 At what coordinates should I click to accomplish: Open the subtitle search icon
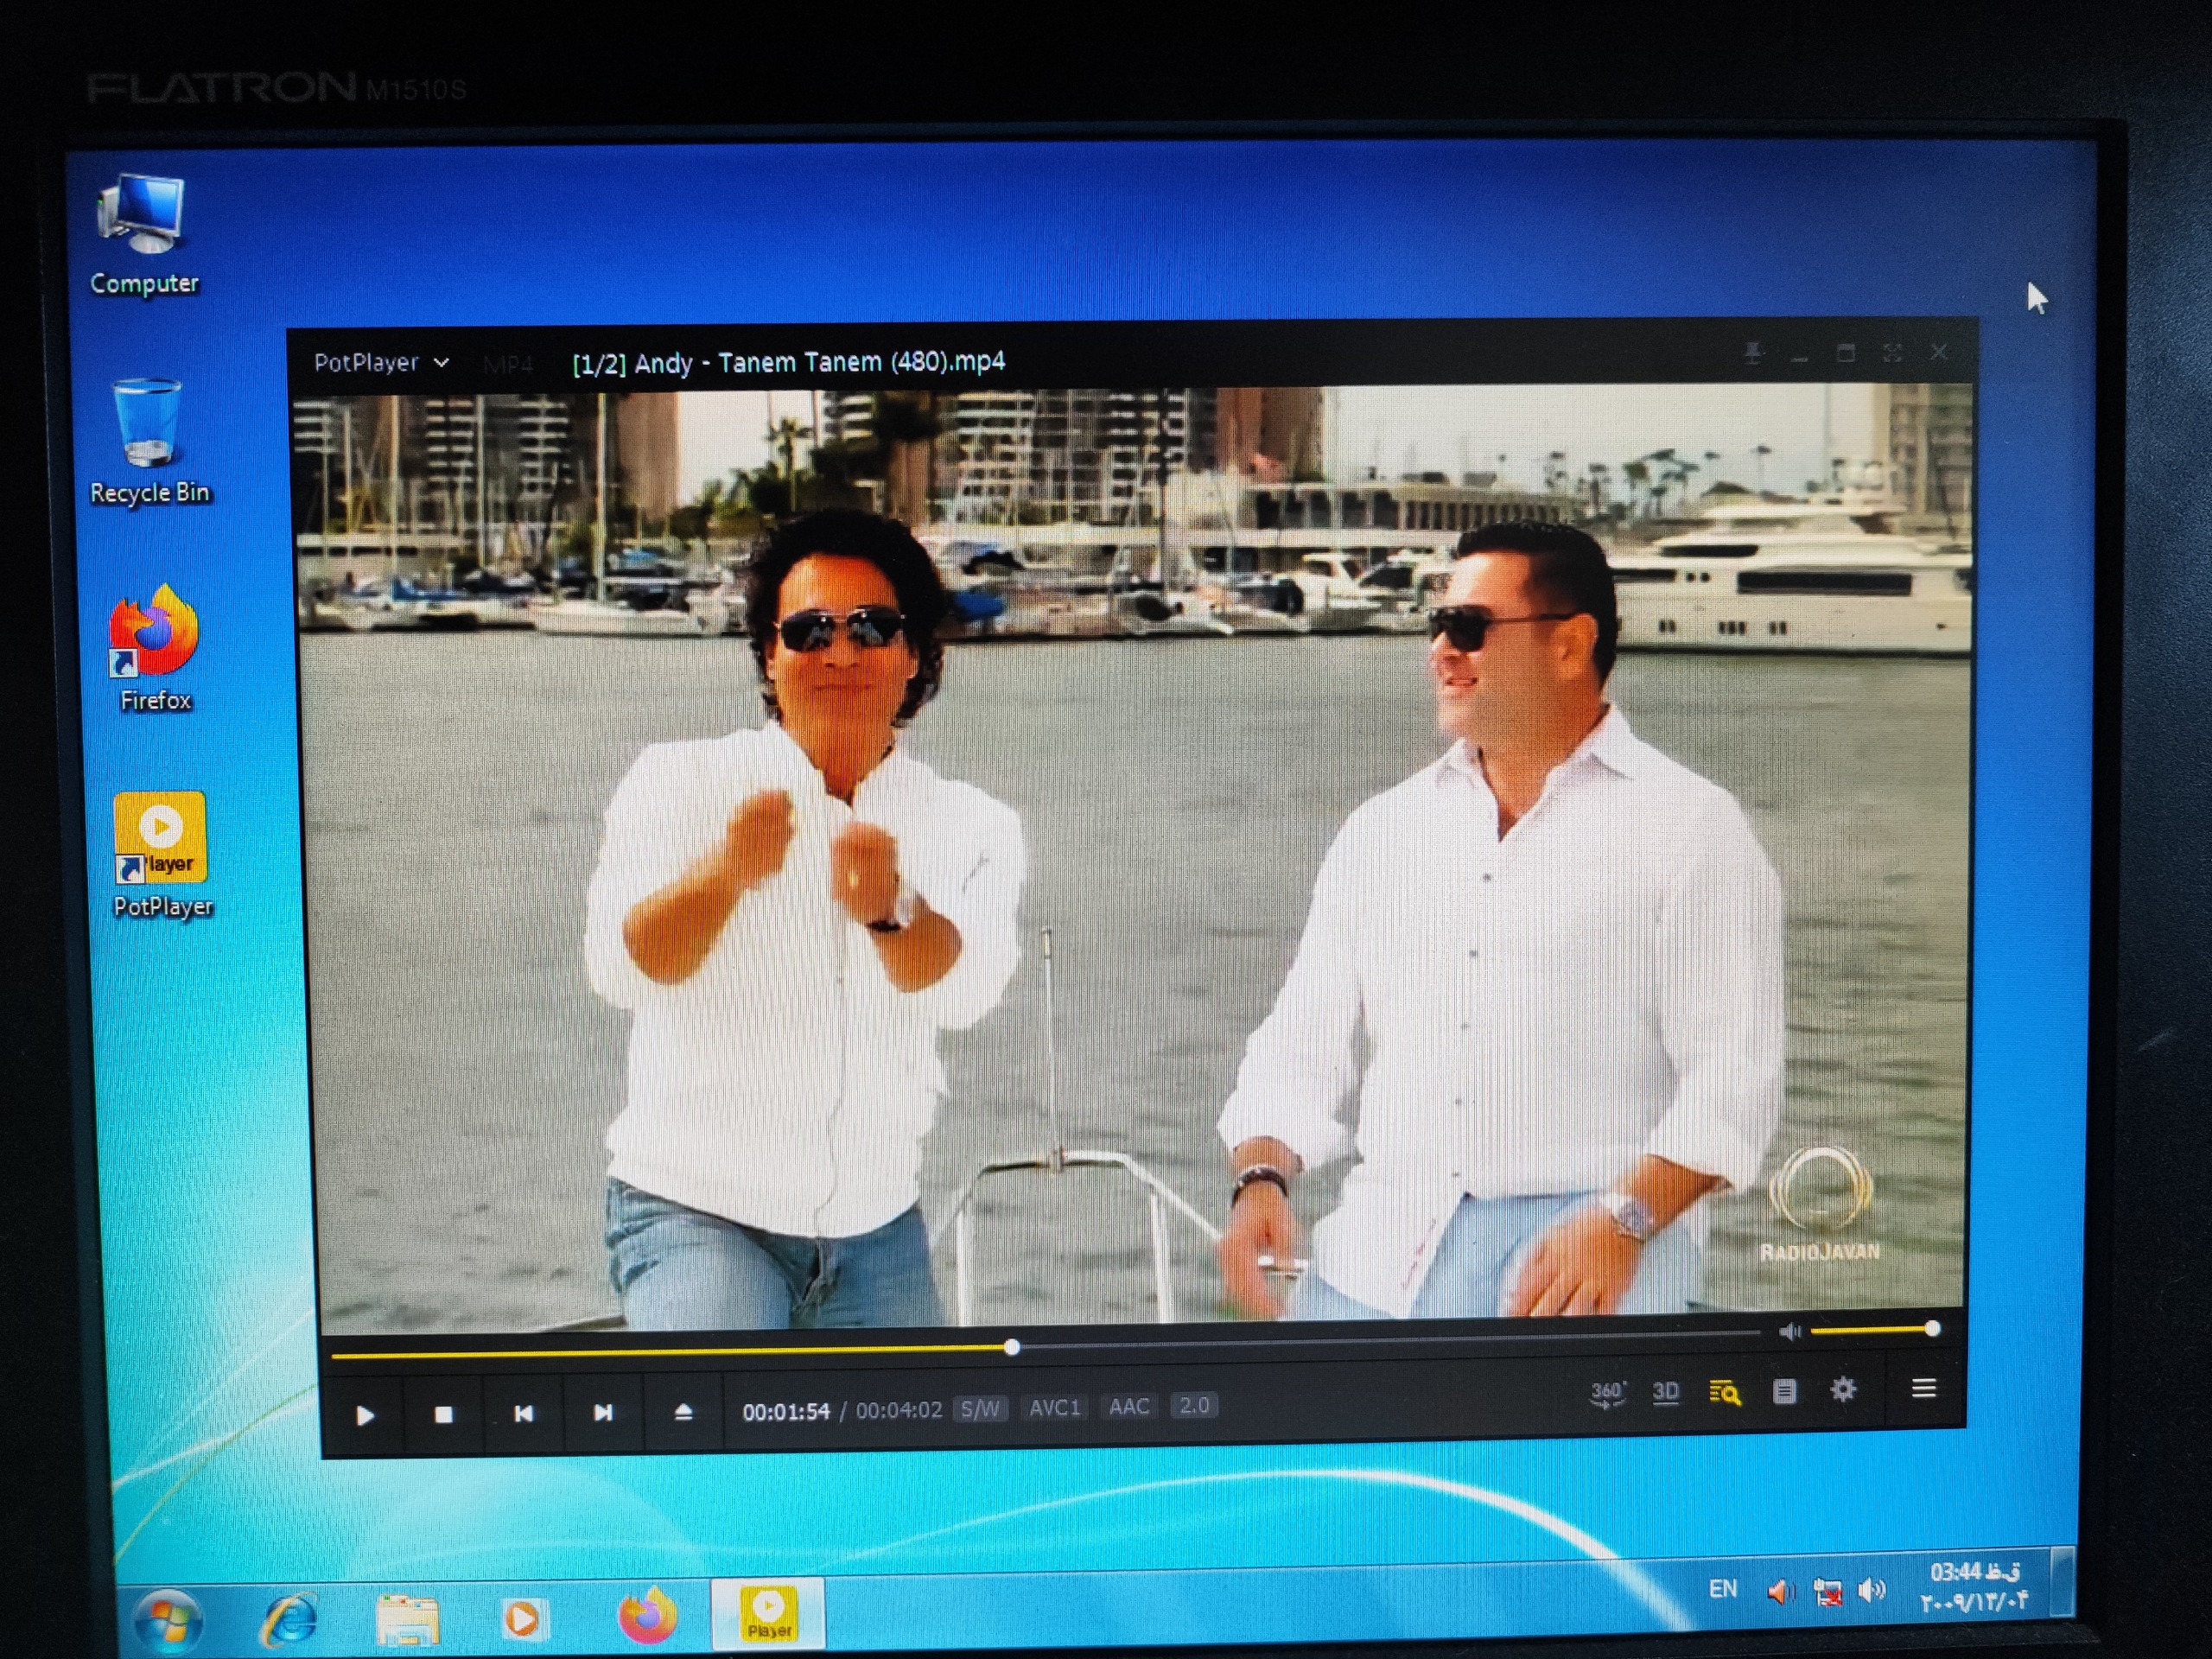pyautogui.click(x=1725, y=1392)
